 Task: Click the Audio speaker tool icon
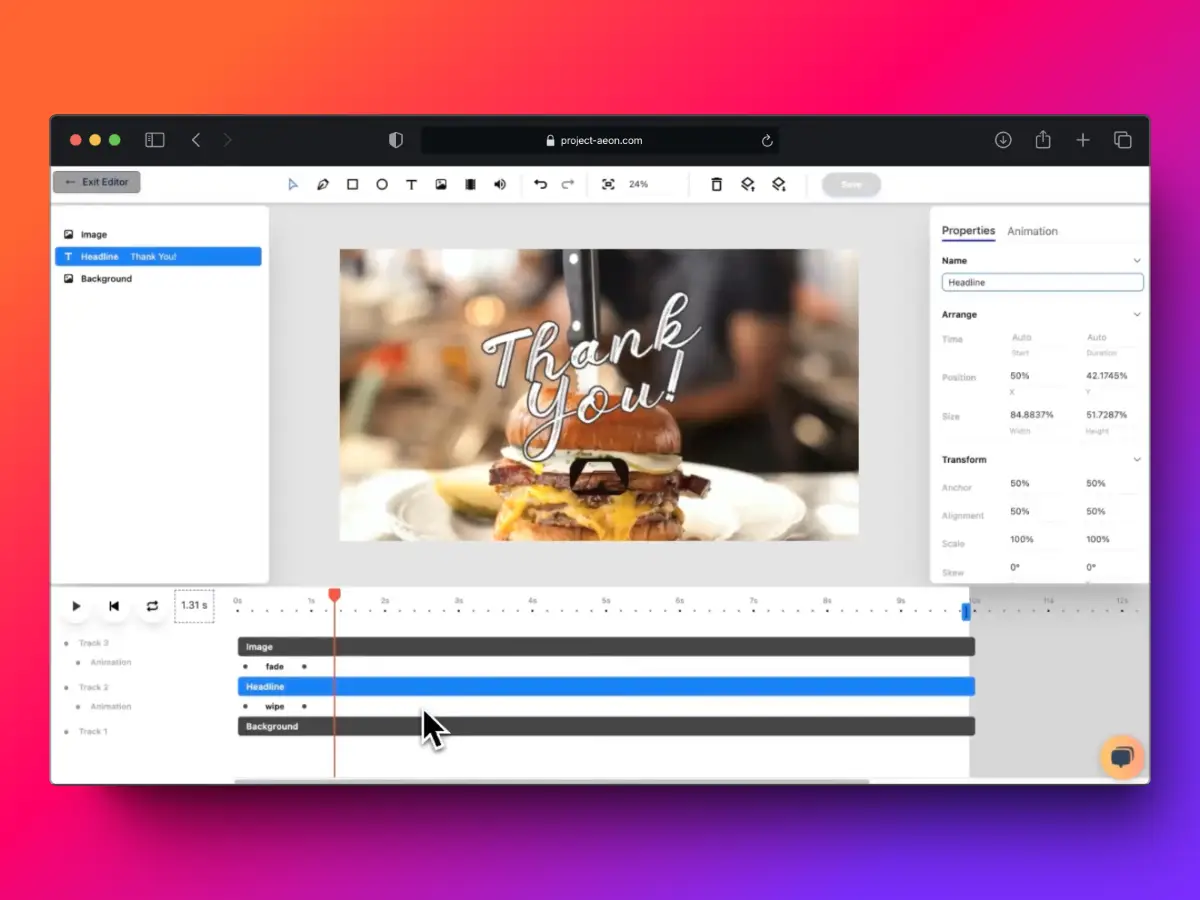[x=500, y=185]
